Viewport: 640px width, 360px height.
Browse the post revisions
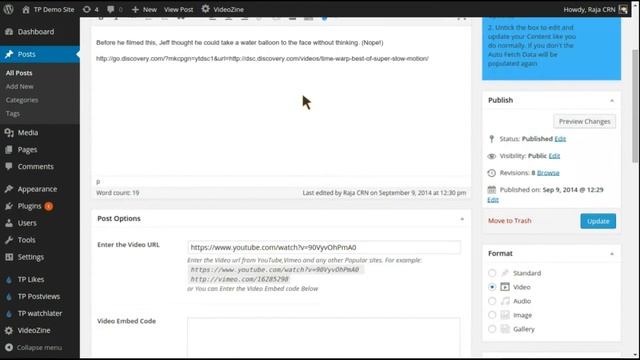pyautogui.click(x=548, y=173)
